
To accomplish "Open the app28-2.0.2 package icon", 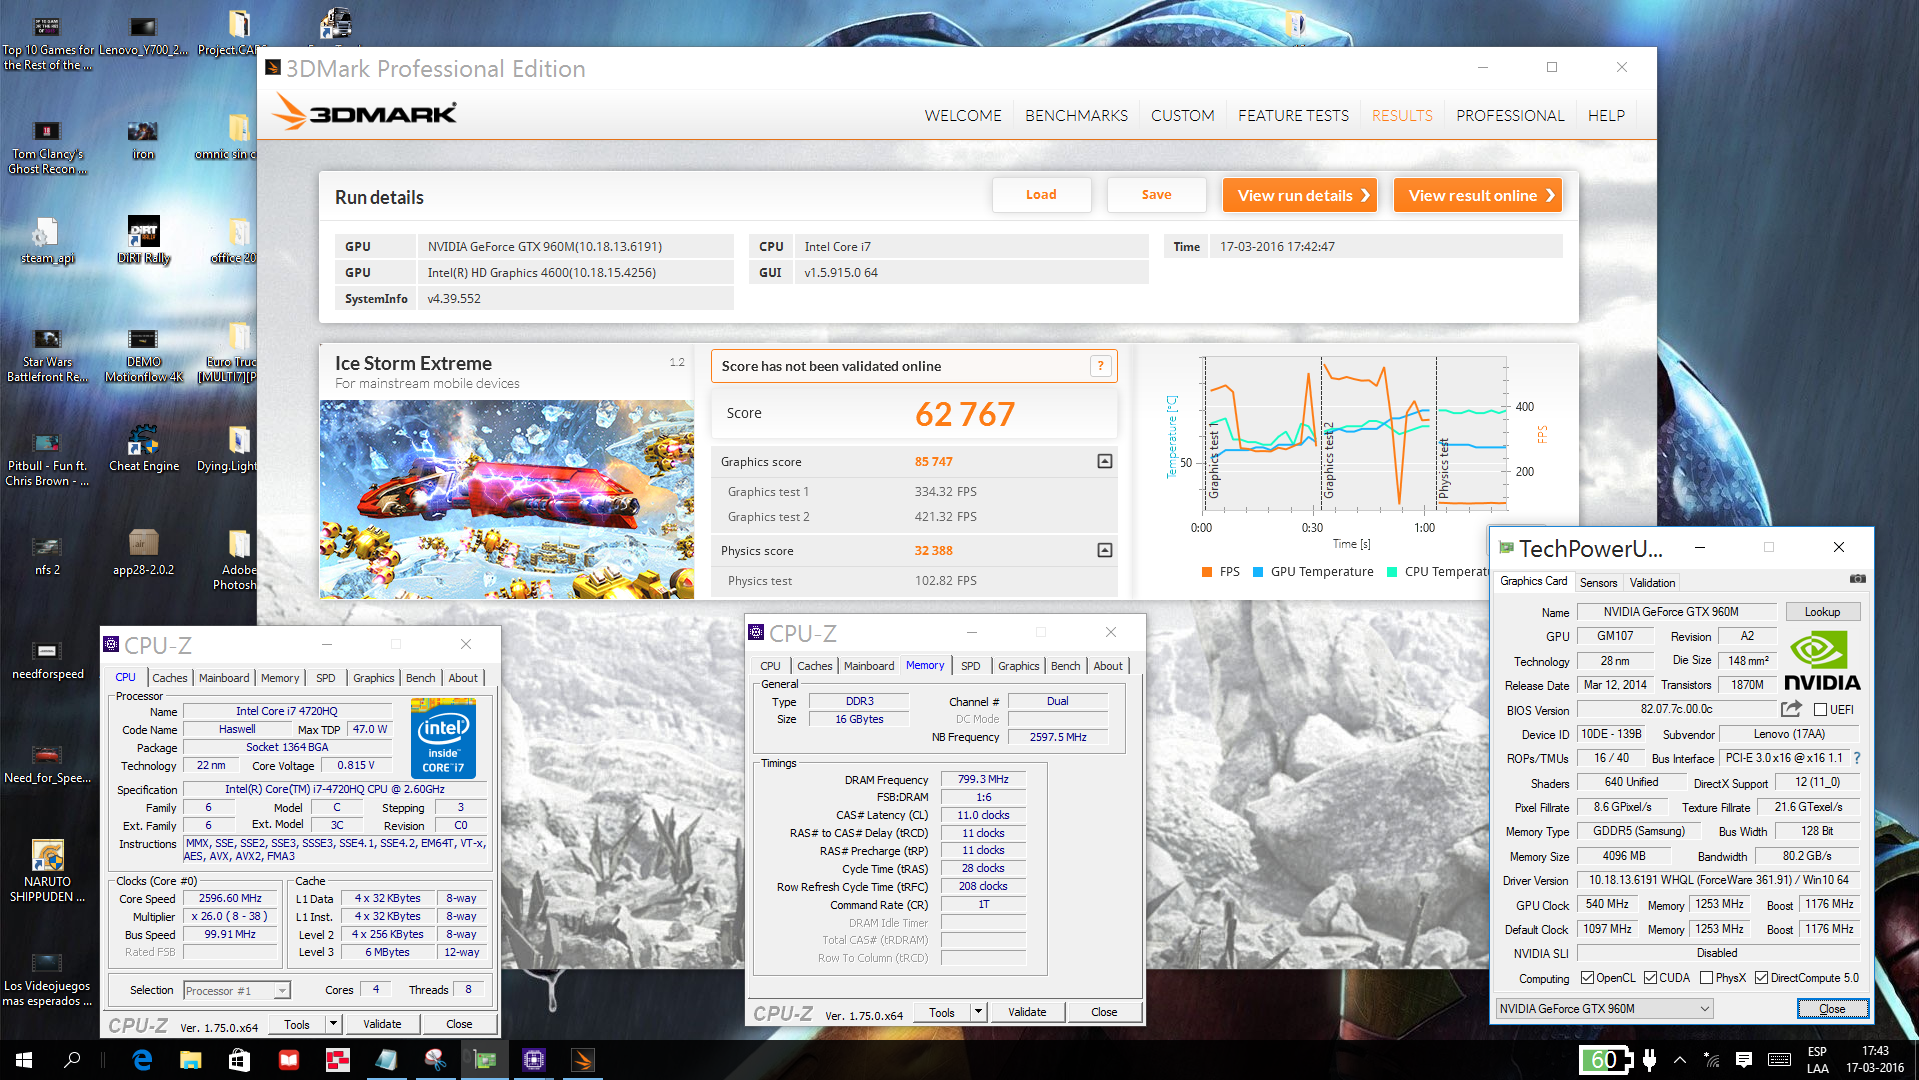I will (x=143, y=553).
